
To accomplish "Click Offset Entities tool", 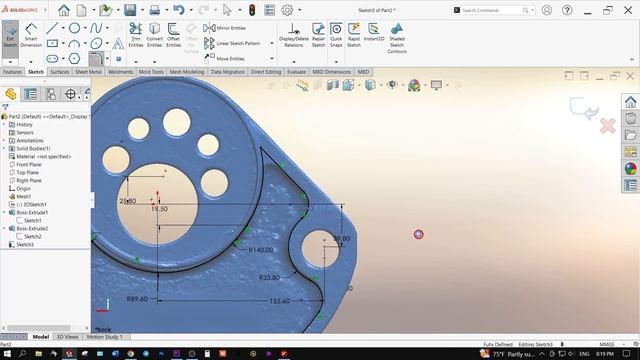I will coord(173,35).
